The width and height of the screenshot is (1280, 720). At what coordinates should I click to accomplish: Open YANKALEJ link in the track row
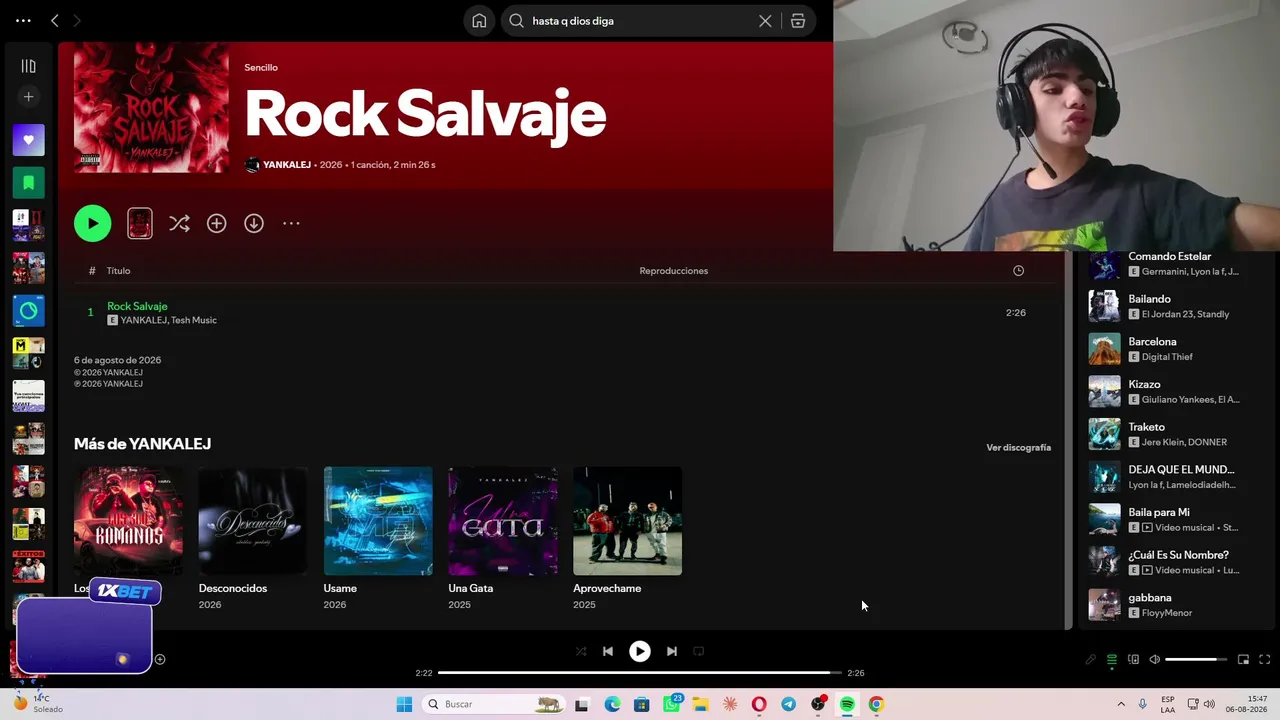pos(143,320)
